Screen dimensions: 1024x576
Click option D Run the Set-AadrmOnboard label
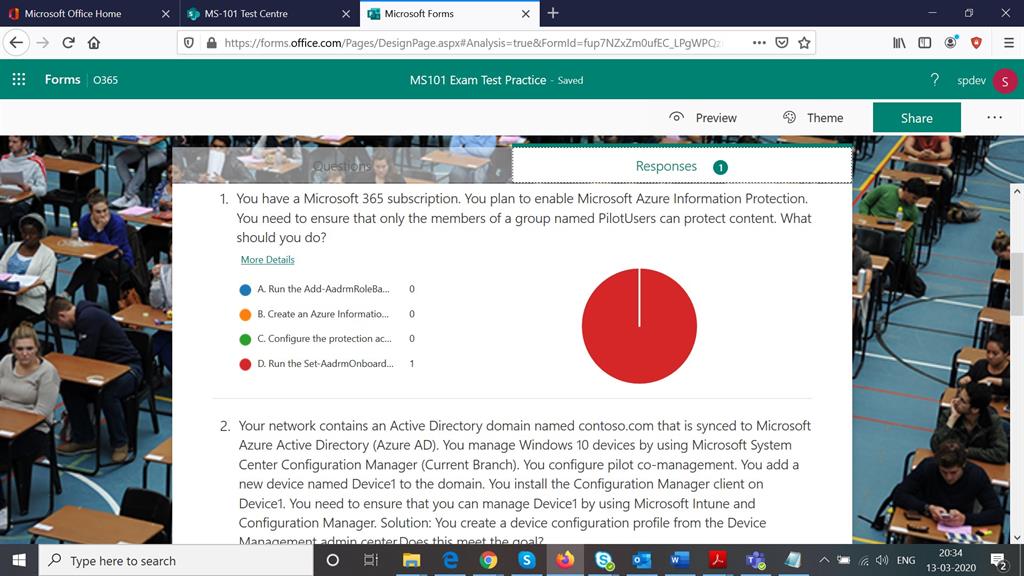click(325, 363)
